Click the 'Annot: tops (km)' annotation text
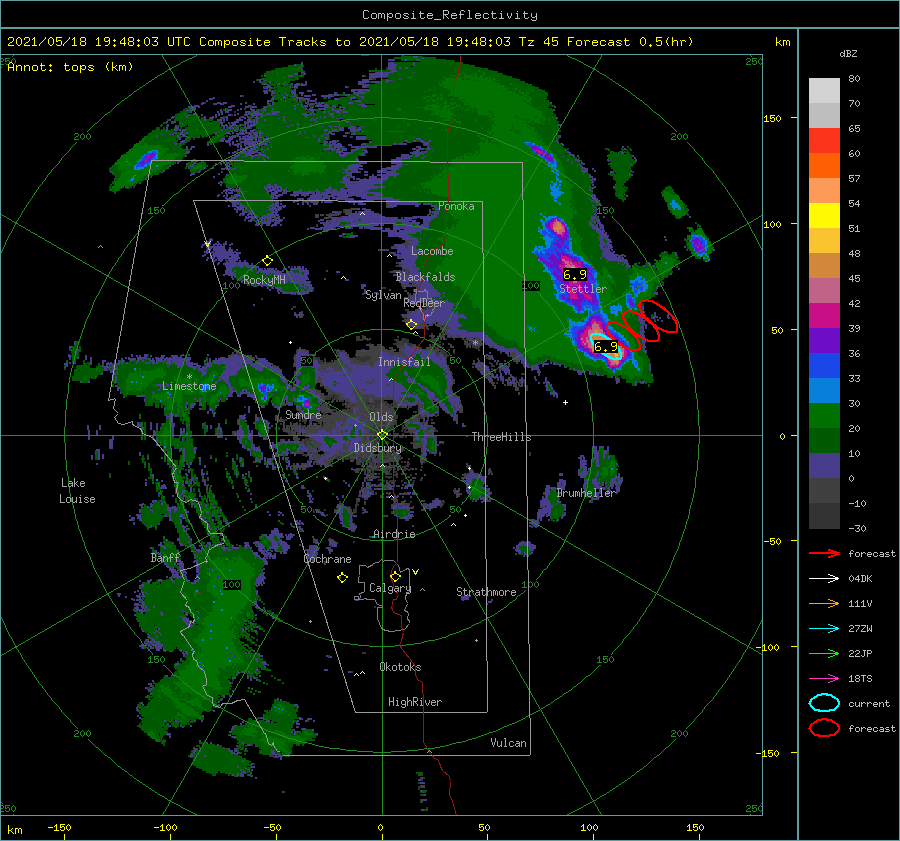The width and height of the screenshot is (900, 841). pyautogui.click(x=70, y=67)
